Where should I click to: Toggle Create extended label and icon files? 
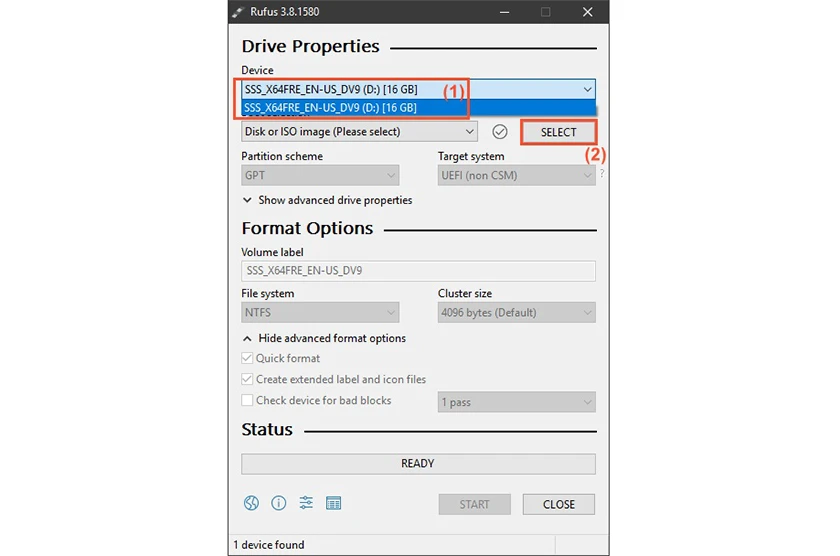pyautogui.click(x=247, y=379)
